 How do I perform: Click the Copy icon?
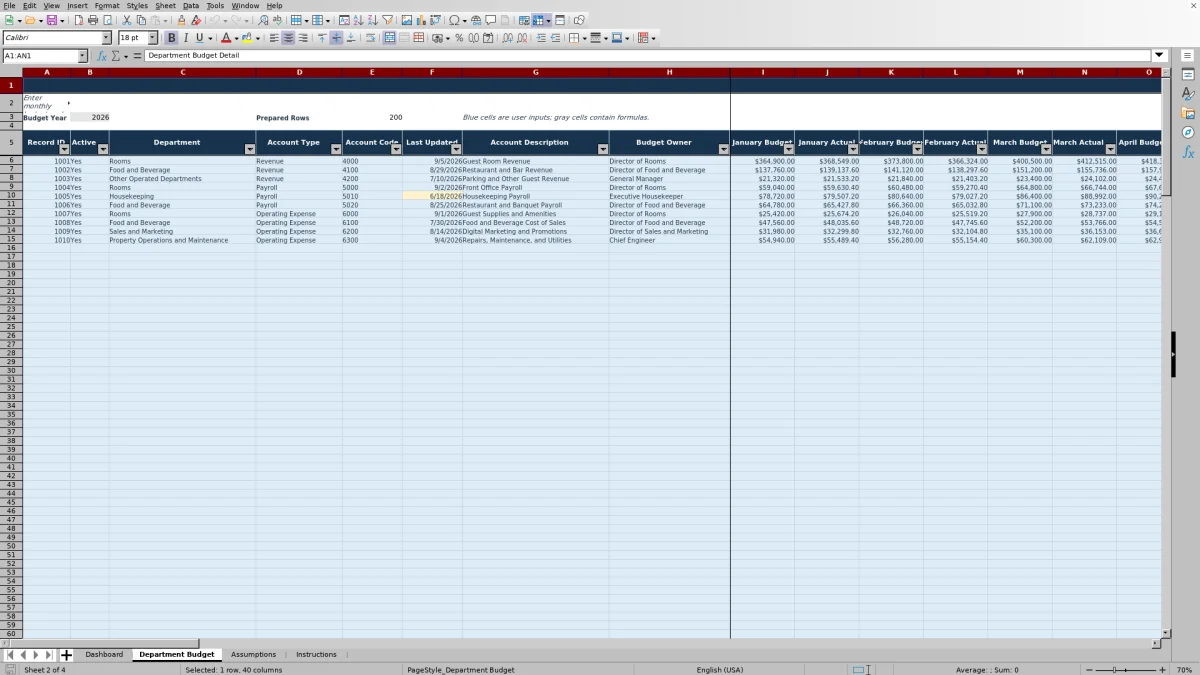[141, 20]
